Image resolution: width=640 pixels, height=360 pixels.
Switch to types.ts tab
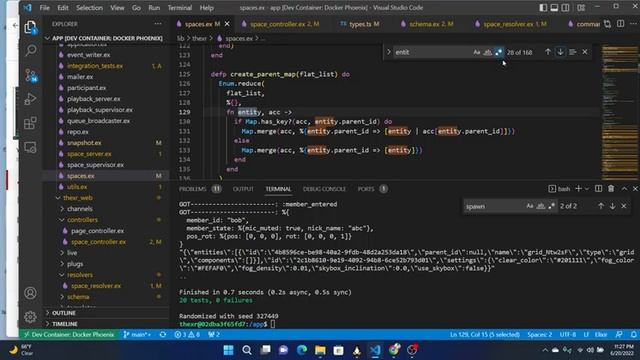pos(360,24)
